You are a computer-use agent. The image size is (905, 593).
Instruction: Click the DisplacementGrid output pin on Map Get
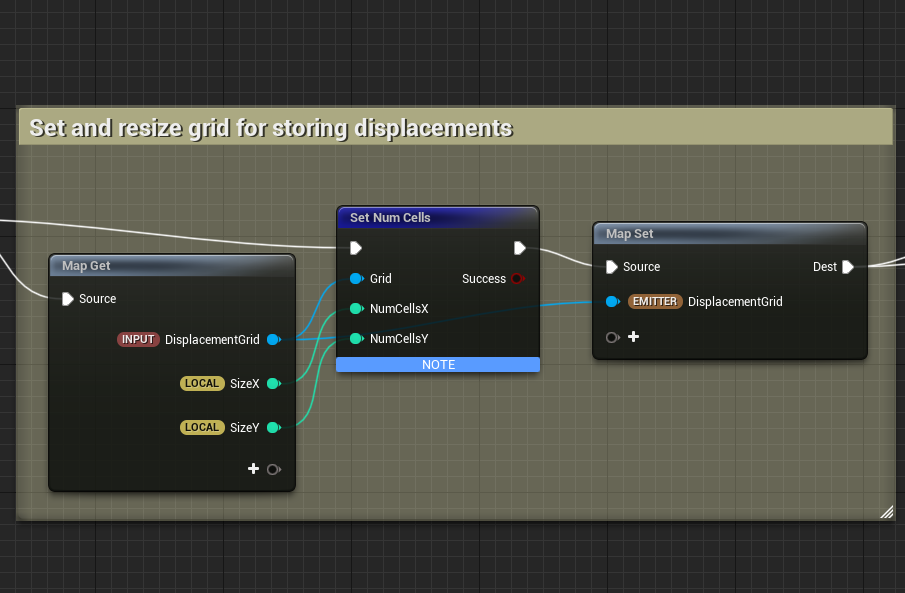[x=274, y=340]
